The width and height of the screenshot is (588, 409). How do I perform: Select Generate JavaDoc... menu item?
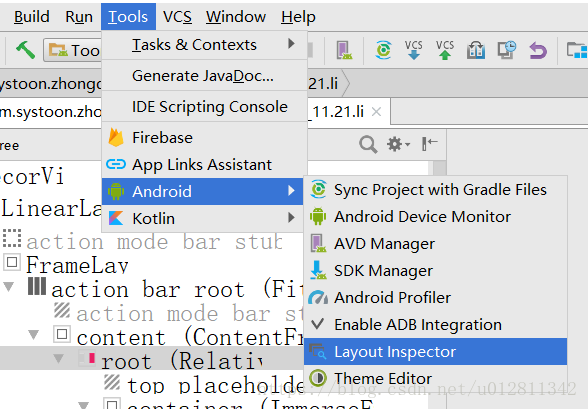click(x=204, y=76)
